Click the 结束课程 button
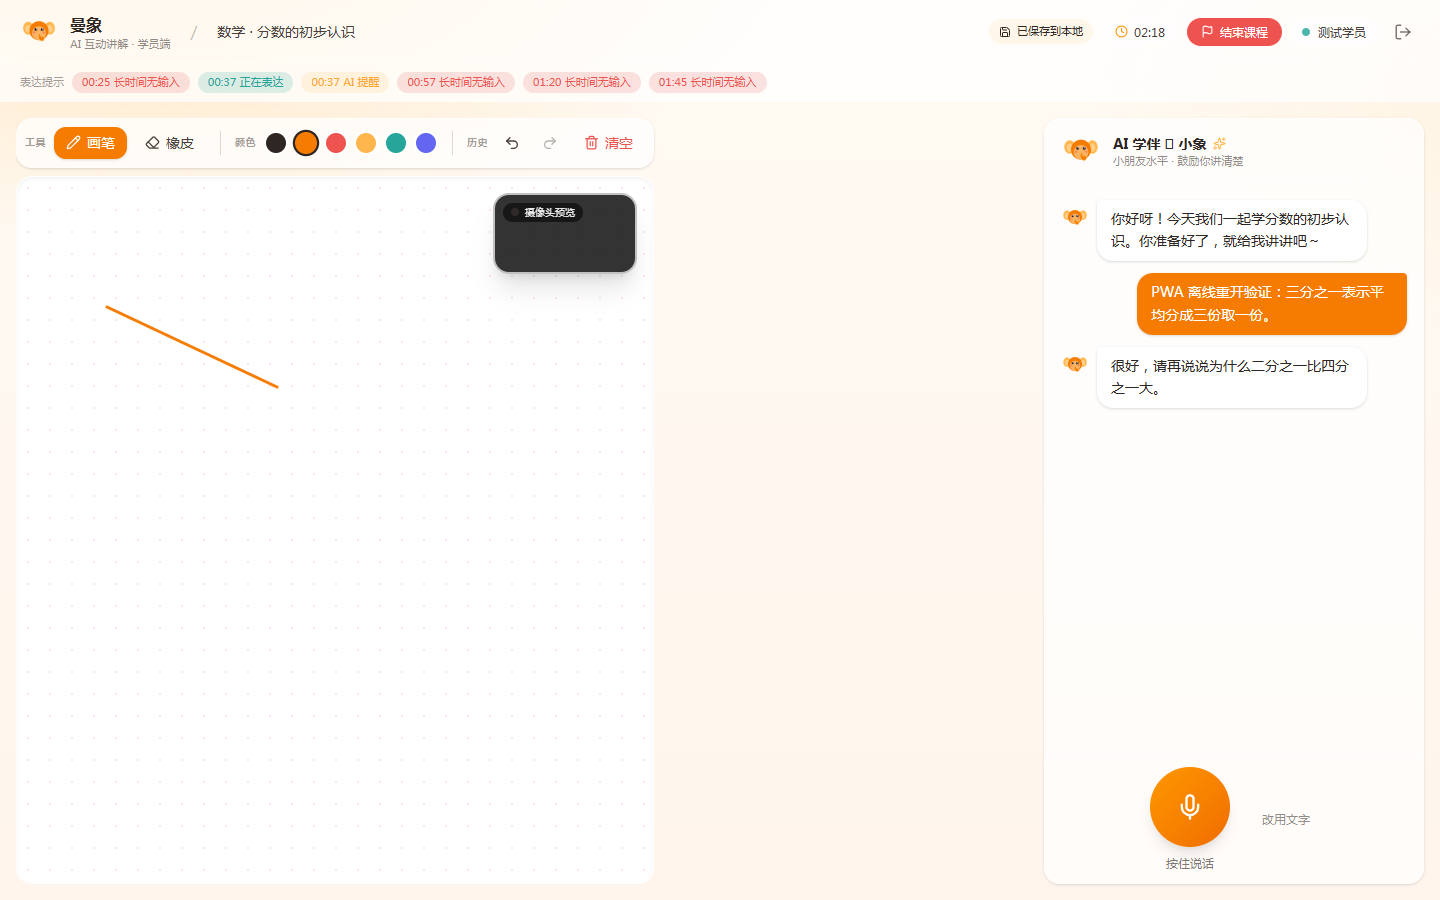Image resolution: width=1440 pixels, height=900 pixels. point(1234,32)
